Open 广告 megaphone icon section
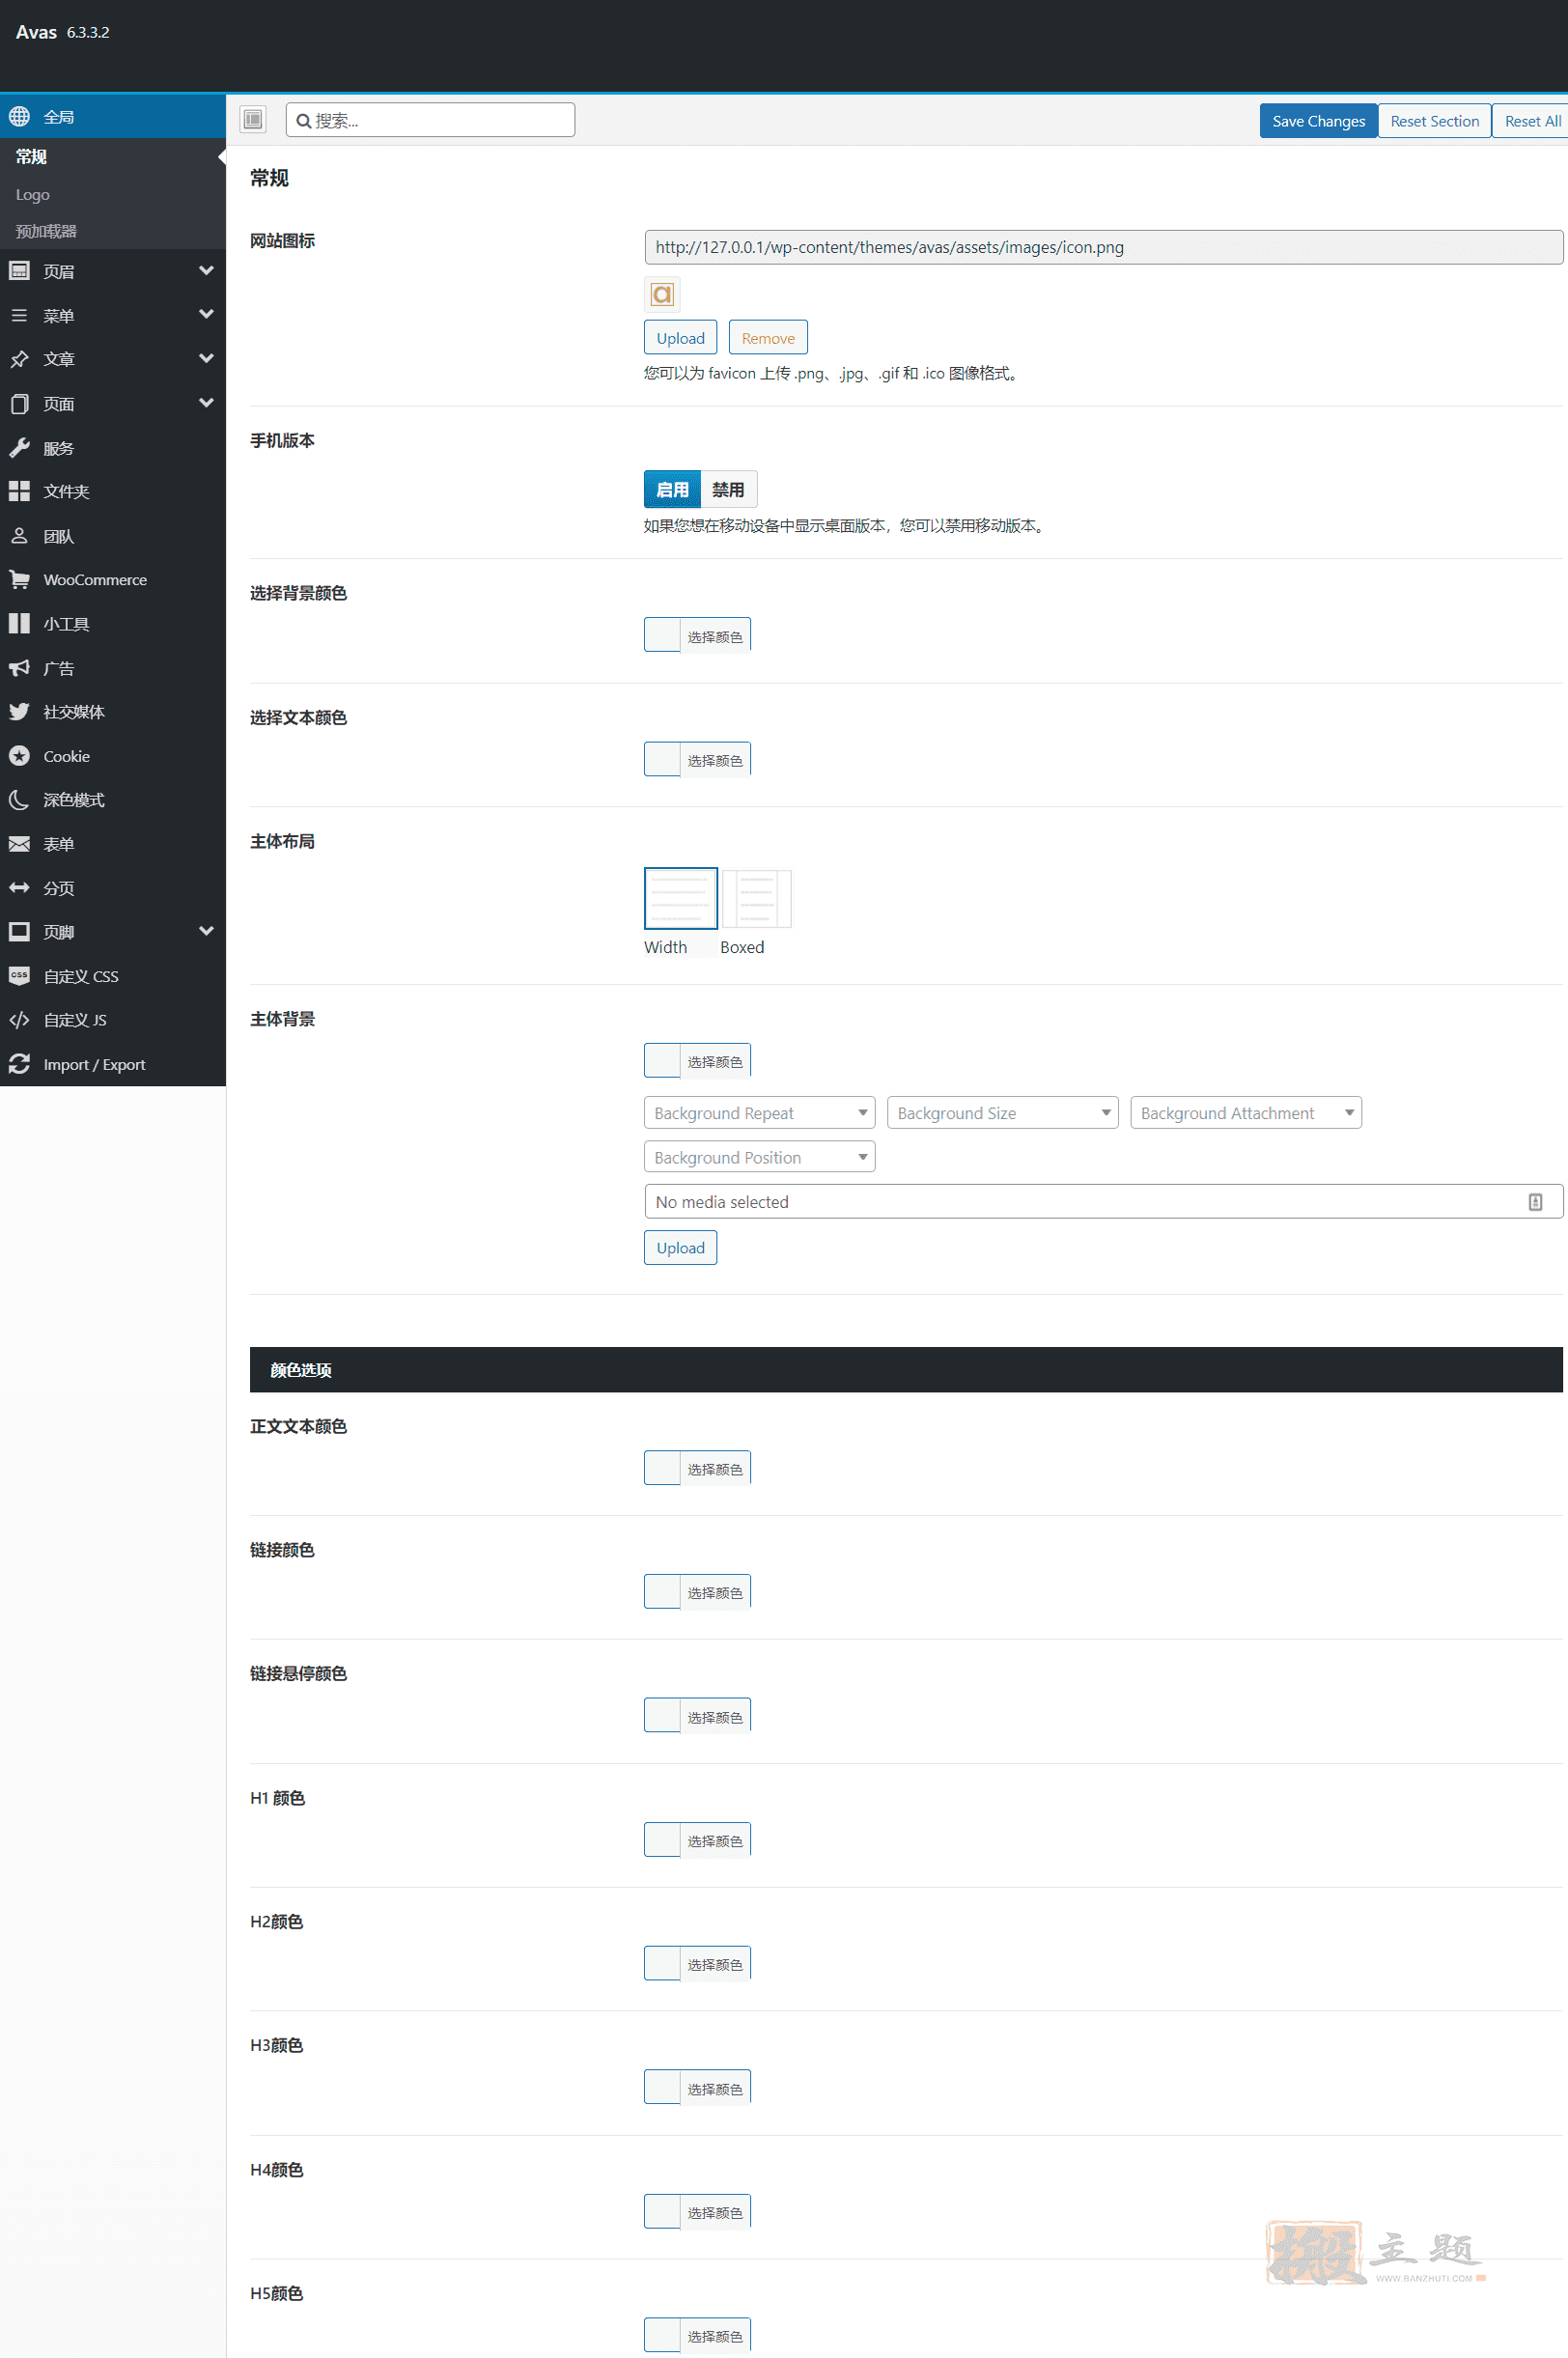 pos(113,668)
